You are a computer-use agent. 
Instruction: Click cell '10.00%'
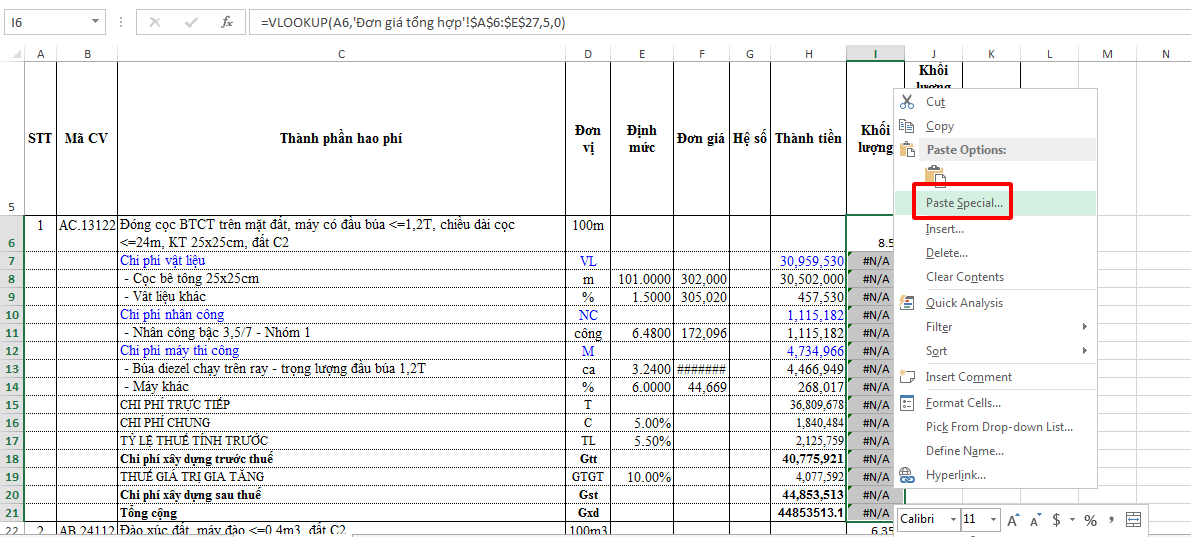[643, 476]
